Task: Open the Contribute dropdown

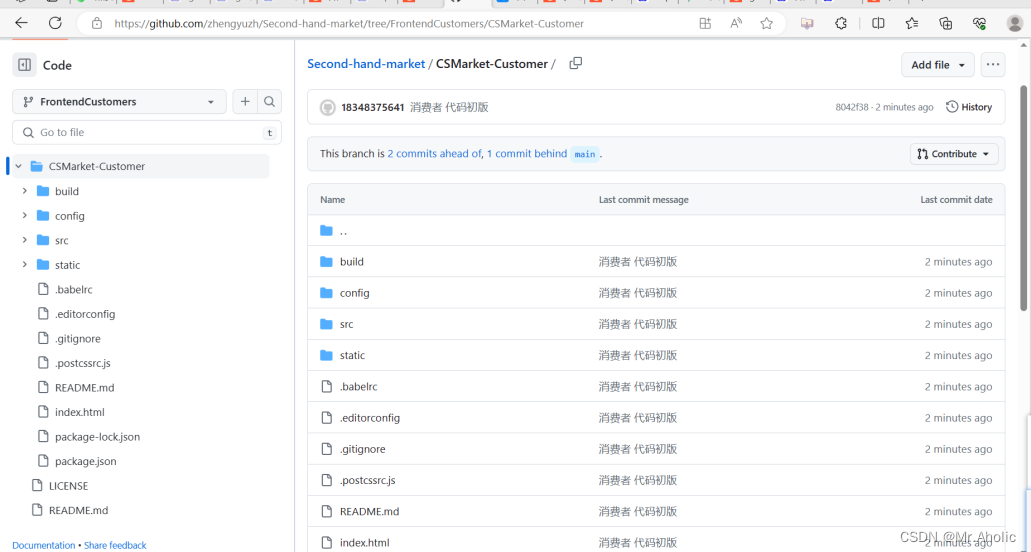Action: pyautogui.click(x=954, y=154)
